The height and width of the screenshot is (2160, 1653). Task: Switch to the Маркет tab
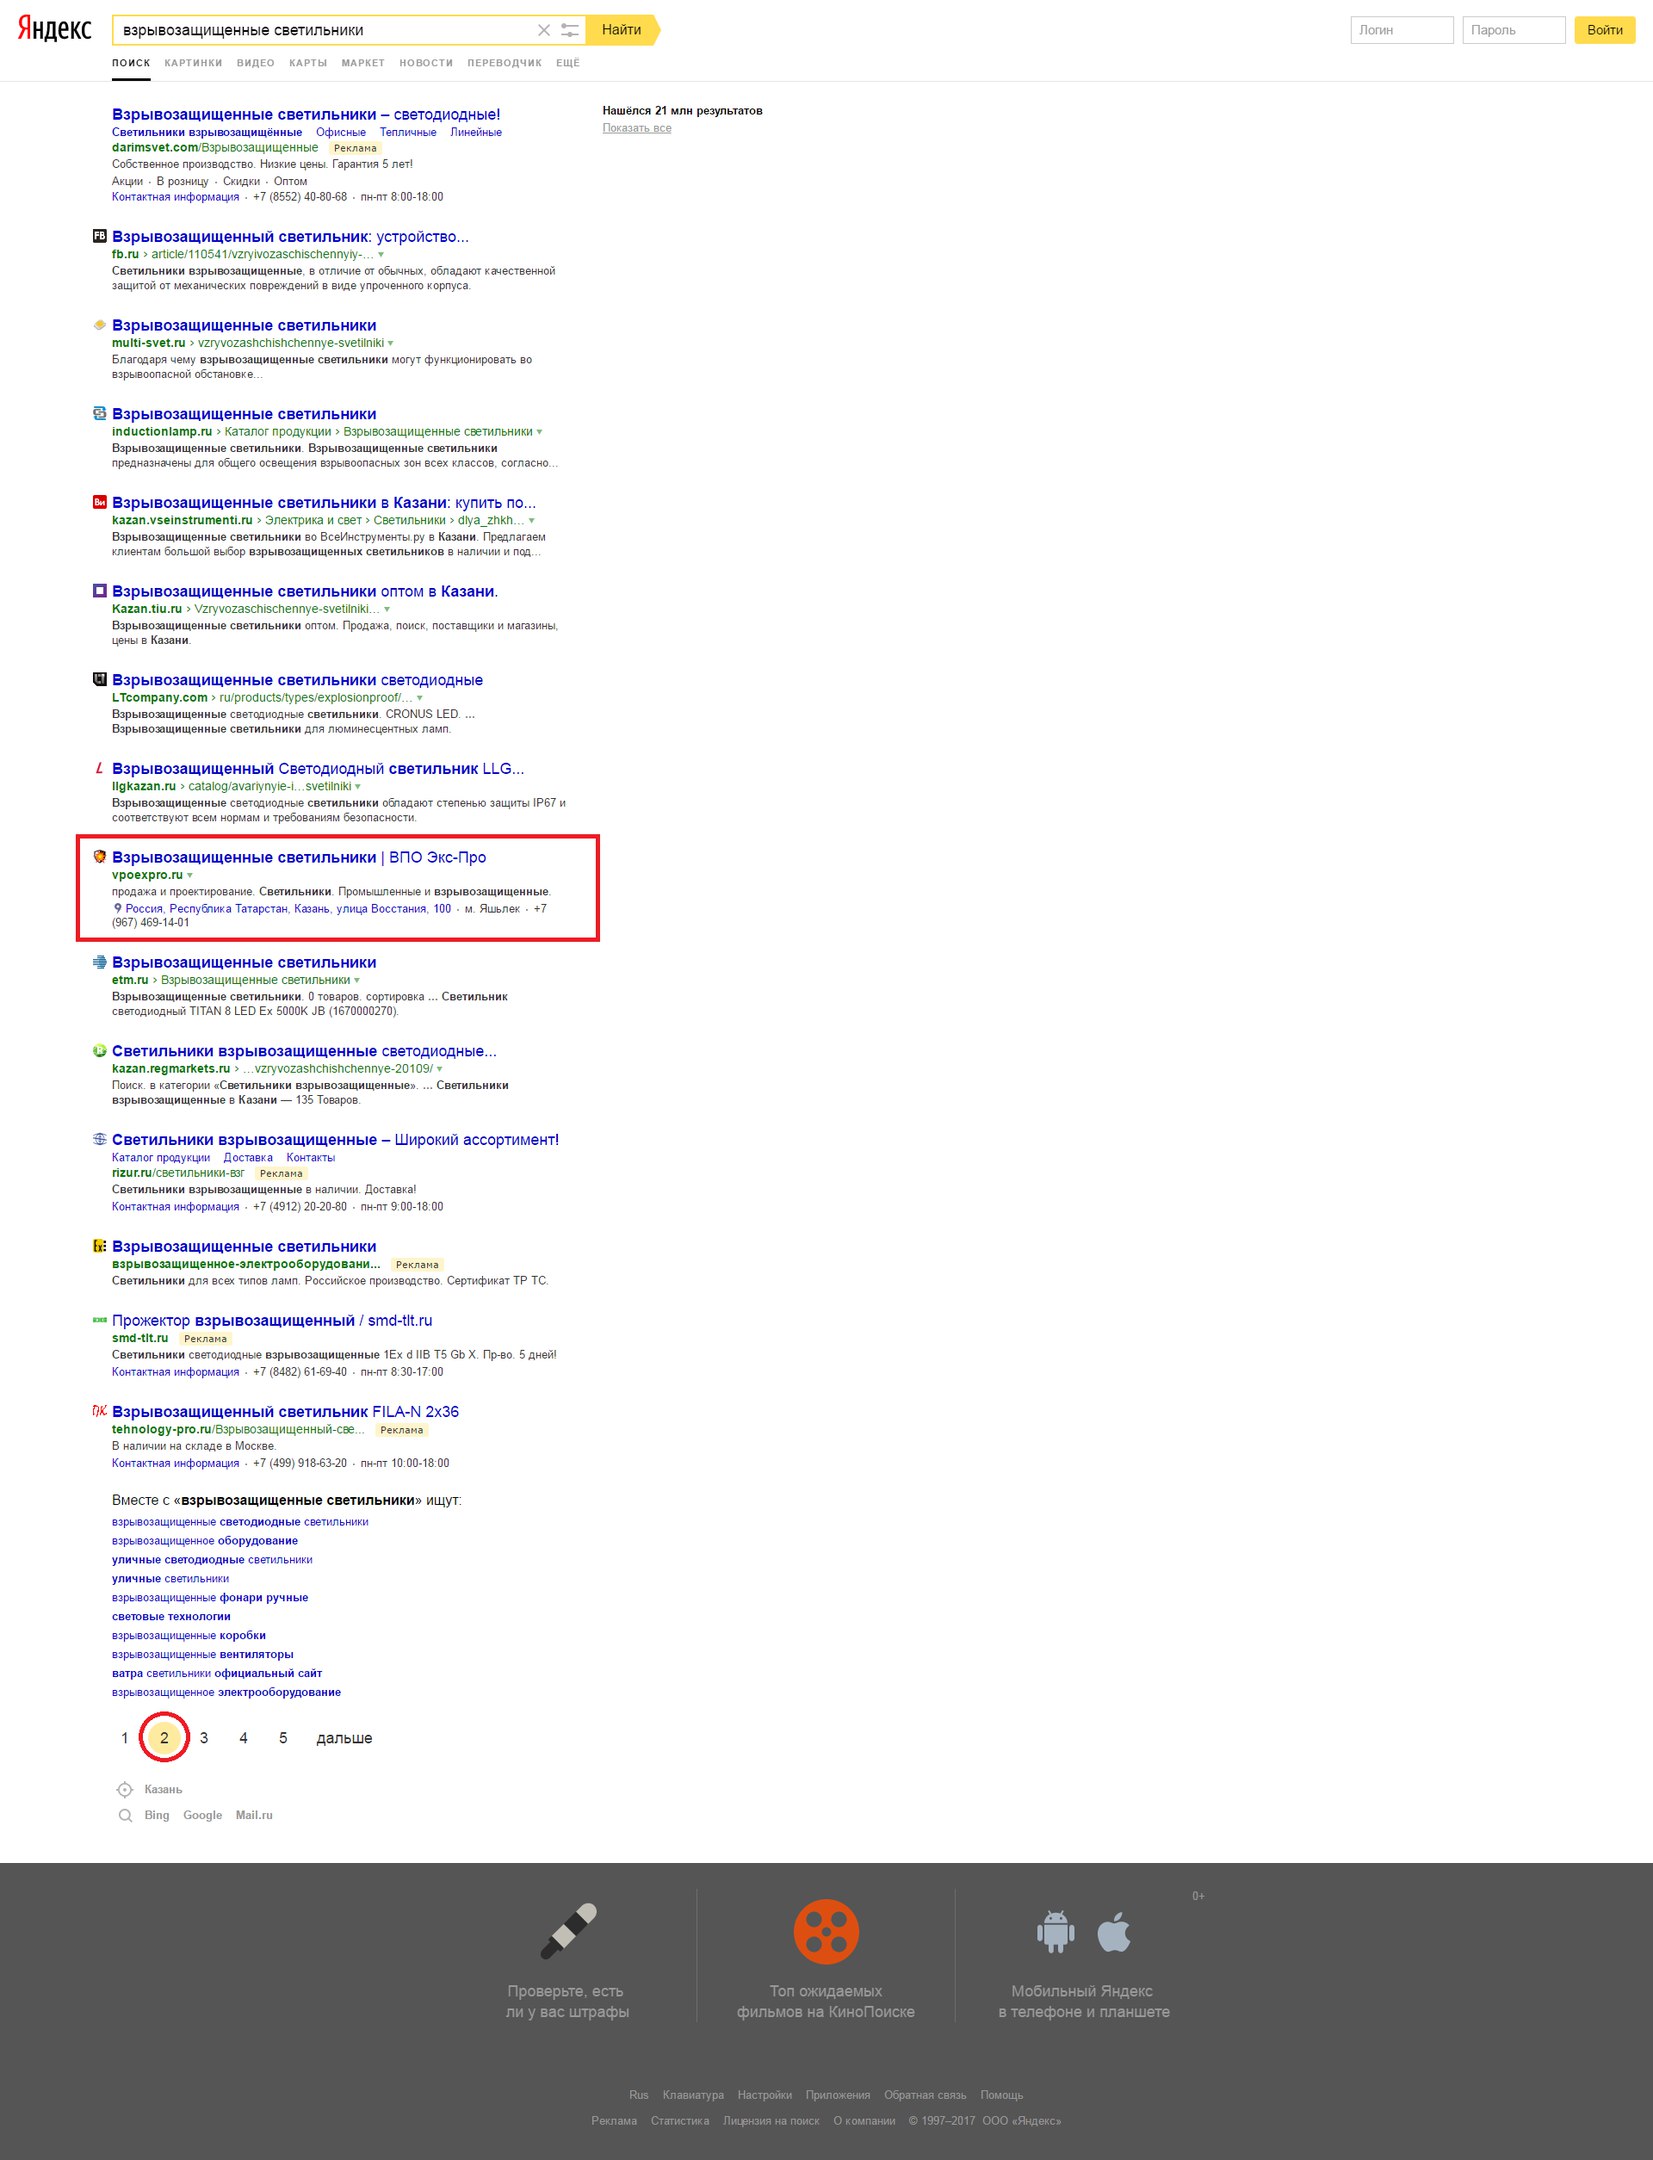363,63
